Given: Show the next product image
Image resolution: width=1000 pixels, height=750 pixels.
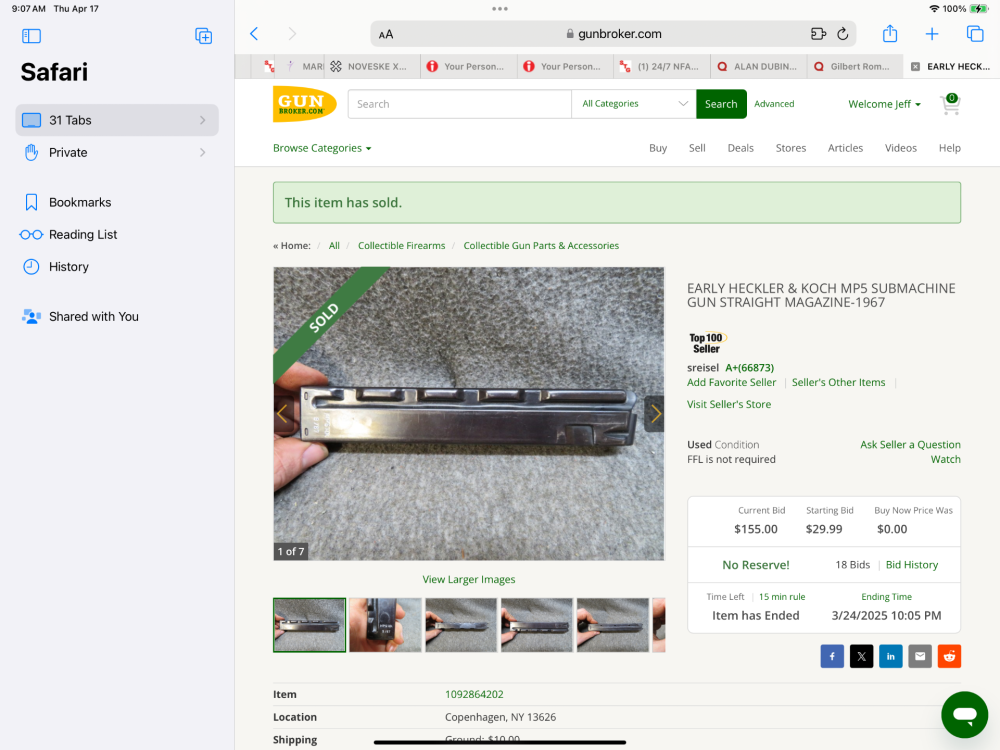Looking at the screenshot, I should click(x=654, y=414).
